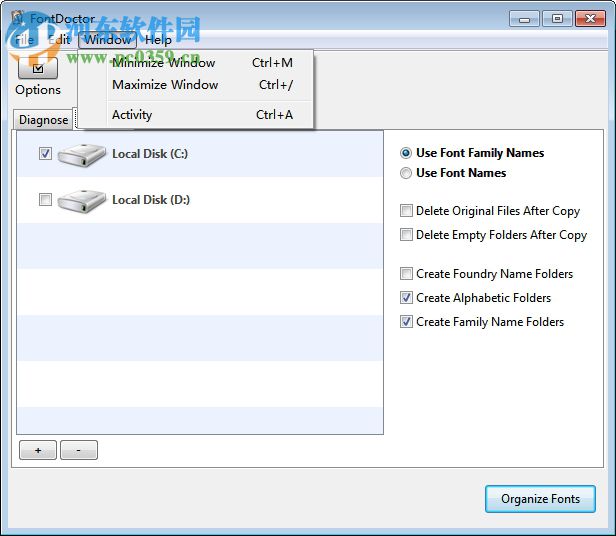Click the FontDoctor title bar app icon
Viewport: 616px width, 536px height.
click(17, 18)
